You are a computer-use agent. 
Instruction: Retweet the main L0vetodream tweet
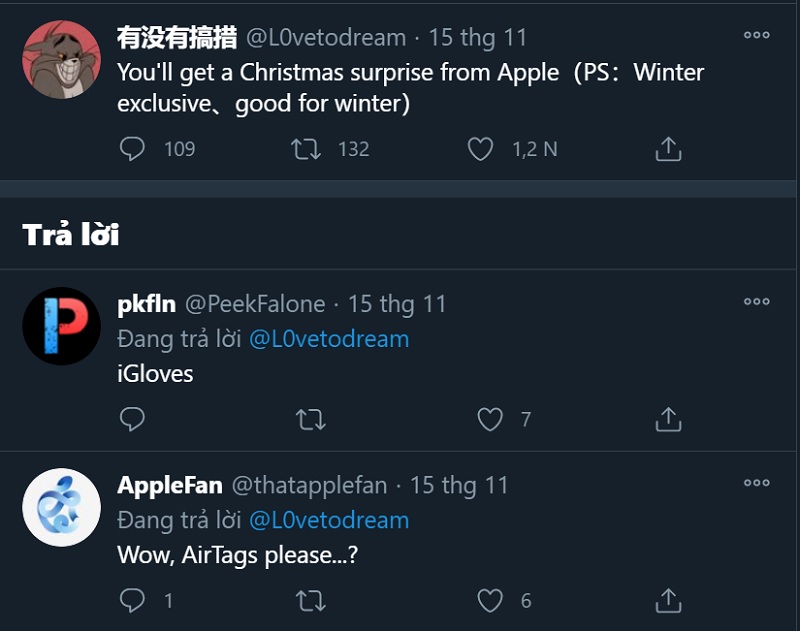point(306,149)
